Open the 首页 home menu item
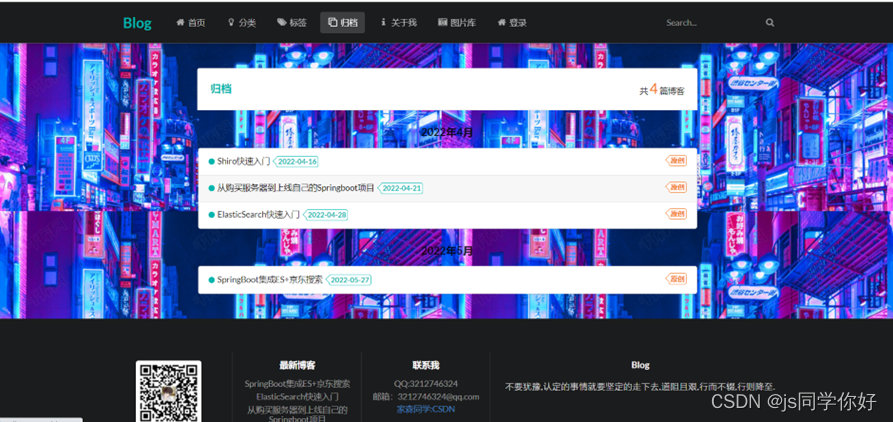This screenshot has width=893, height=422. (190, 23)
